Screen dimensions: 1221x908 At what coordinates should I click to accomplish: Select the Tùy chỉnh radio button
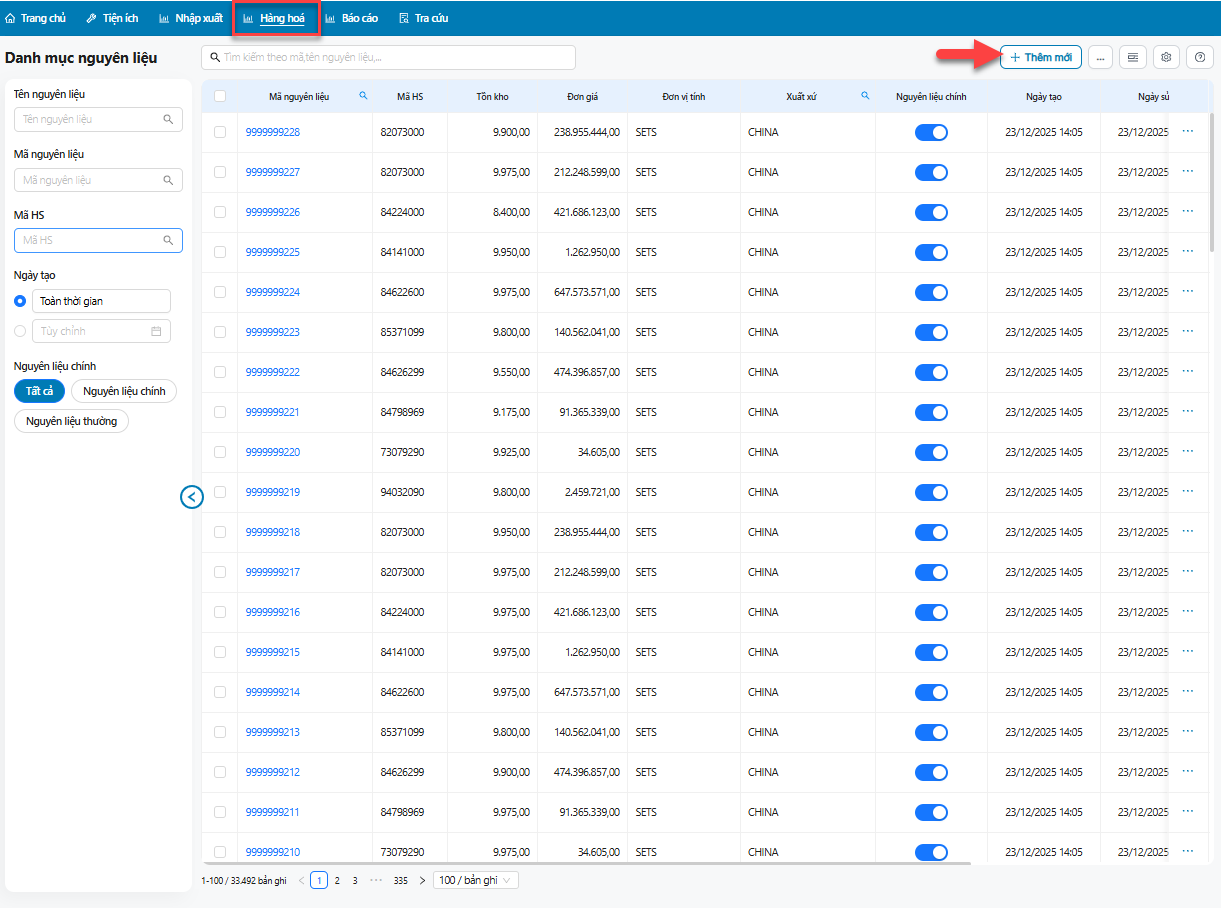pos(20,331)
